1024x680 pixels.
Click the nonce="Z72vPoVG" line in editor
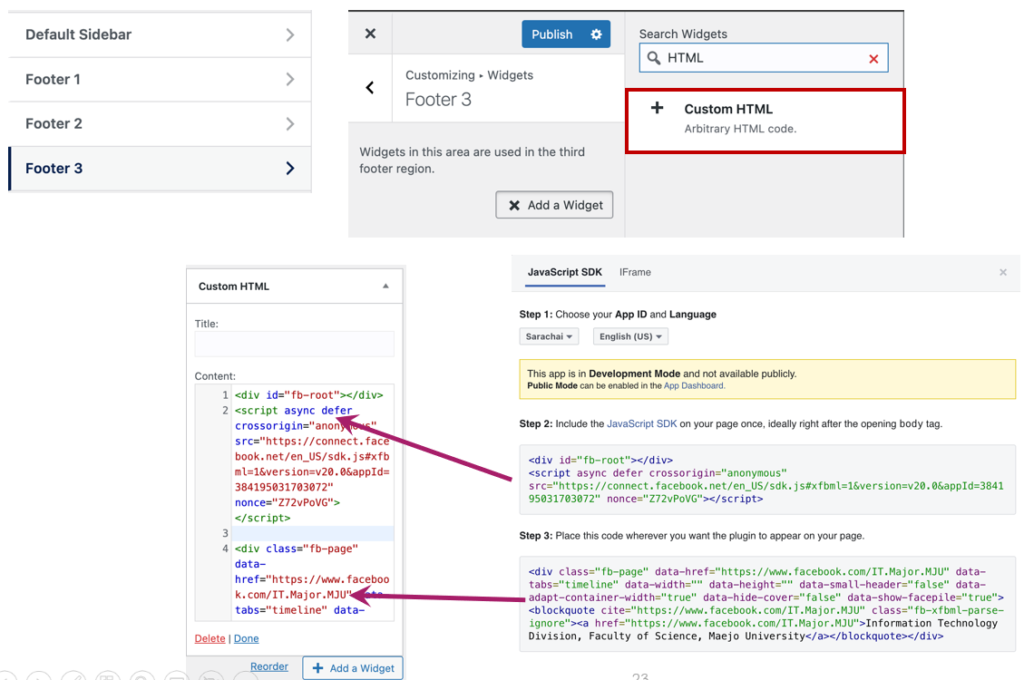287,502
